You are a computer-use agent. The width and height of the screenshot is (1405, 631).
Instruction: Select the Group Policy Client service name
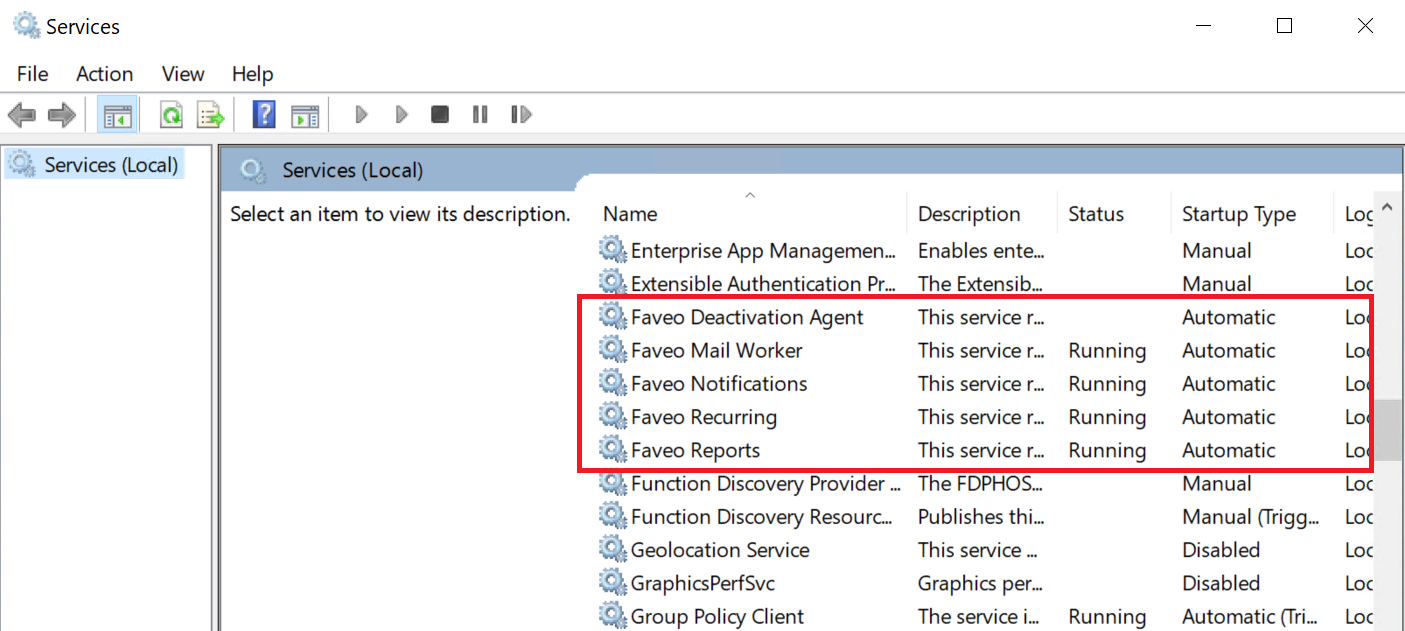pyautogui.click(x=717, y=616)
